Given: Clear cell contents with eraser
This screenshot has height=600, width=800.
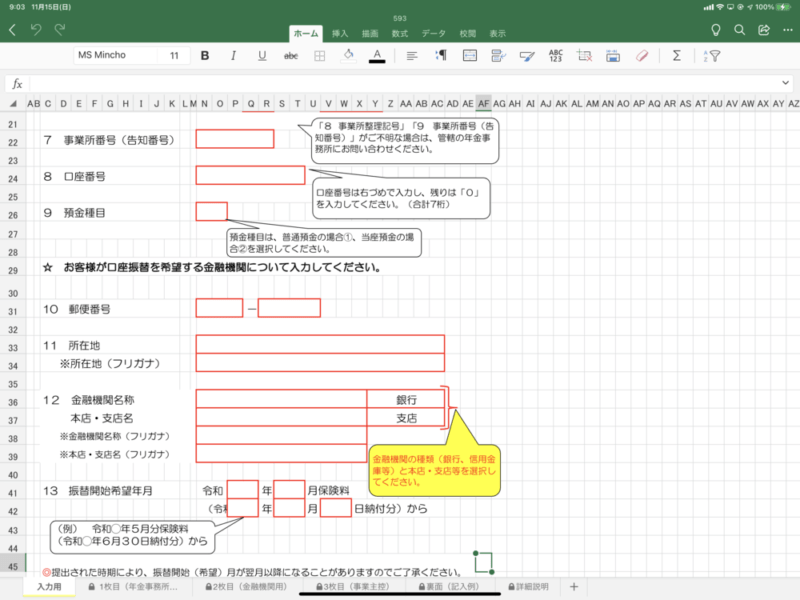Looking at the screenshot, I should [x=642, y=56].
